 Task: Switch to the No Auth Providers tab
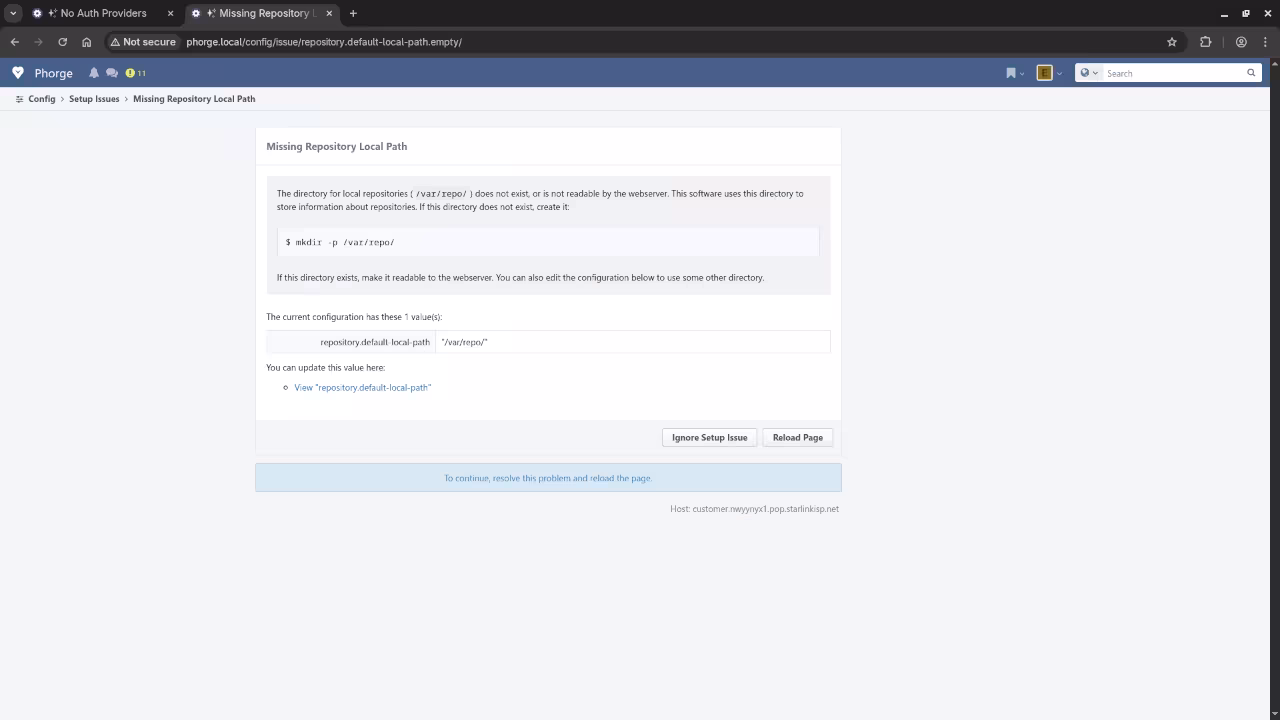[x=103, y=13]
